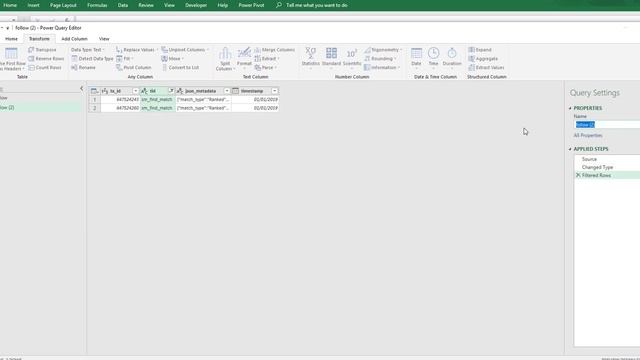The image size is (640, 360).
Task: Open the Extract dropdown in Text Column
Action: (267, 59)
